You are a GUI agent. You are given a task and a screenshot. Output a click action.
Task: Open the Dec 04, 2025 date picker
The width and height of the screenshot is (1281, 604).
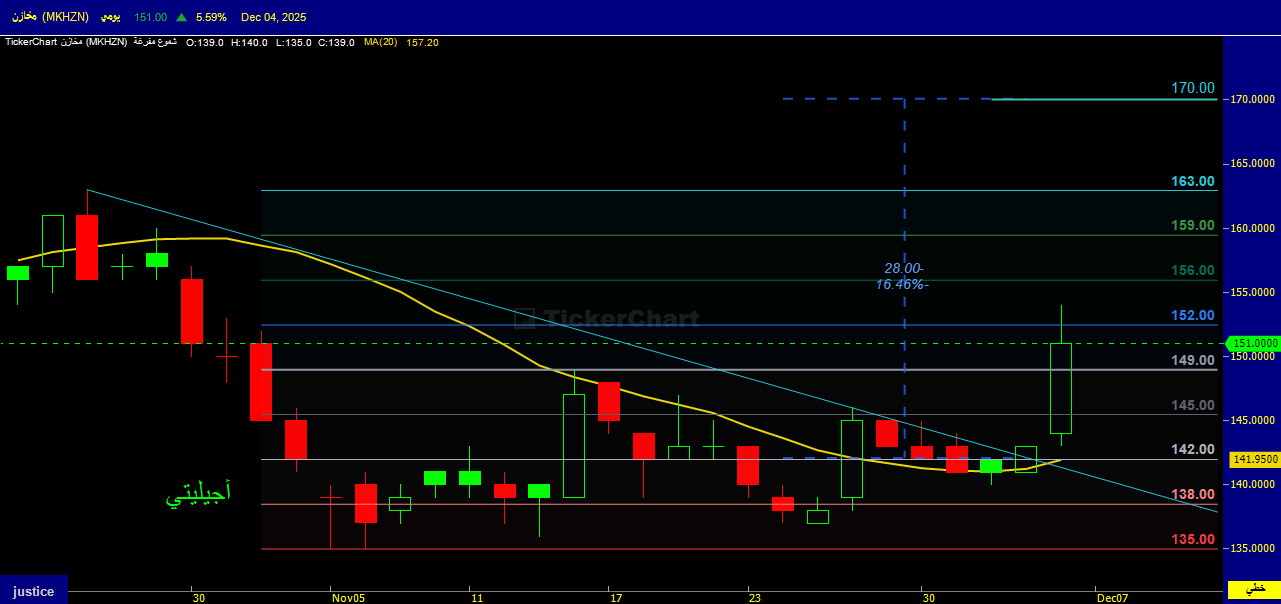[x=274, y=17]
